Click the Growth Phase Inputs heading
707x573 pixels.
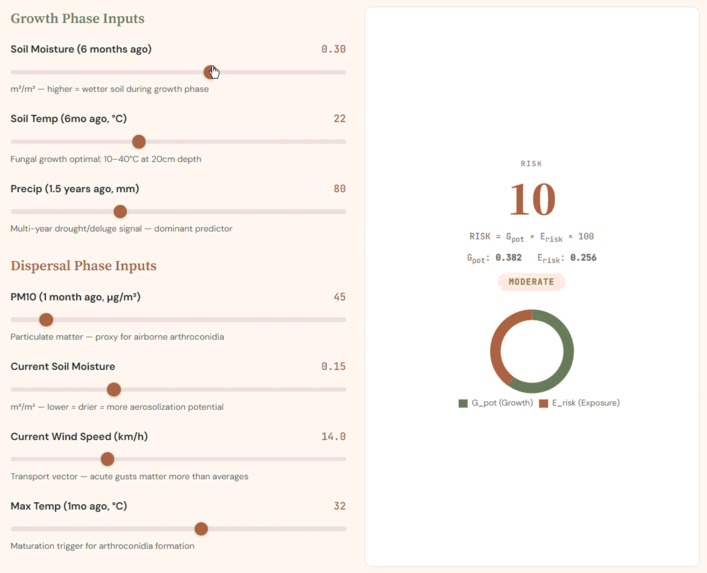(x=78, y=18)
